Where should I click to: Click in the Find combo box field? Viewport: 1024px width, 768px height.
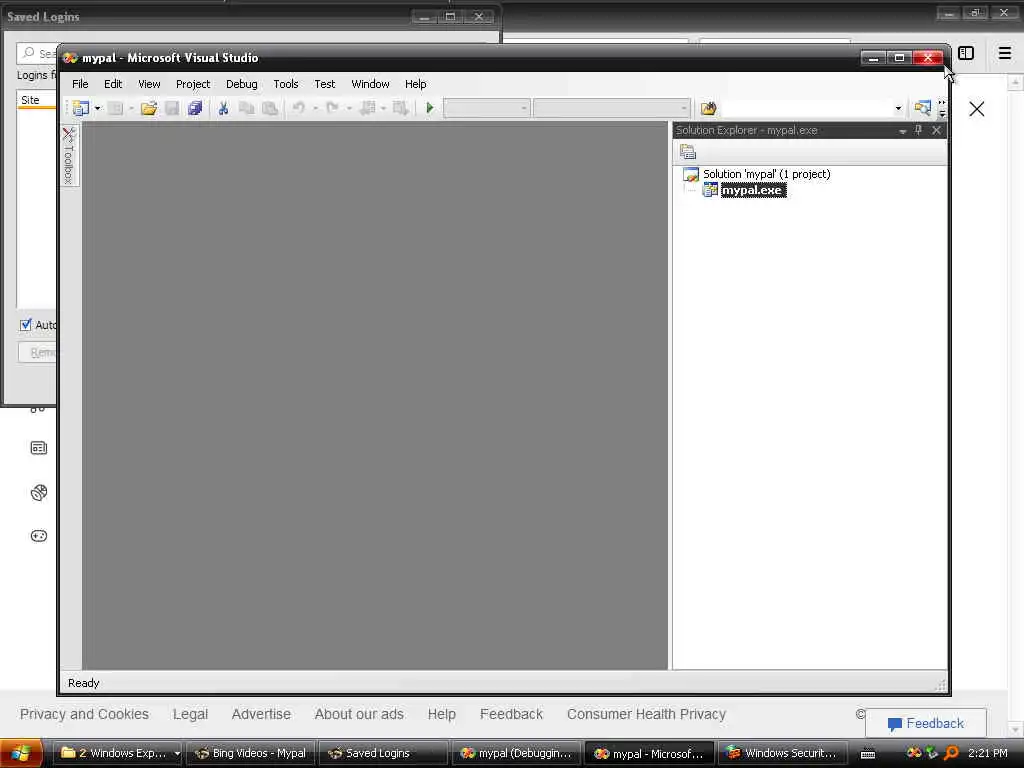point(807,108)
